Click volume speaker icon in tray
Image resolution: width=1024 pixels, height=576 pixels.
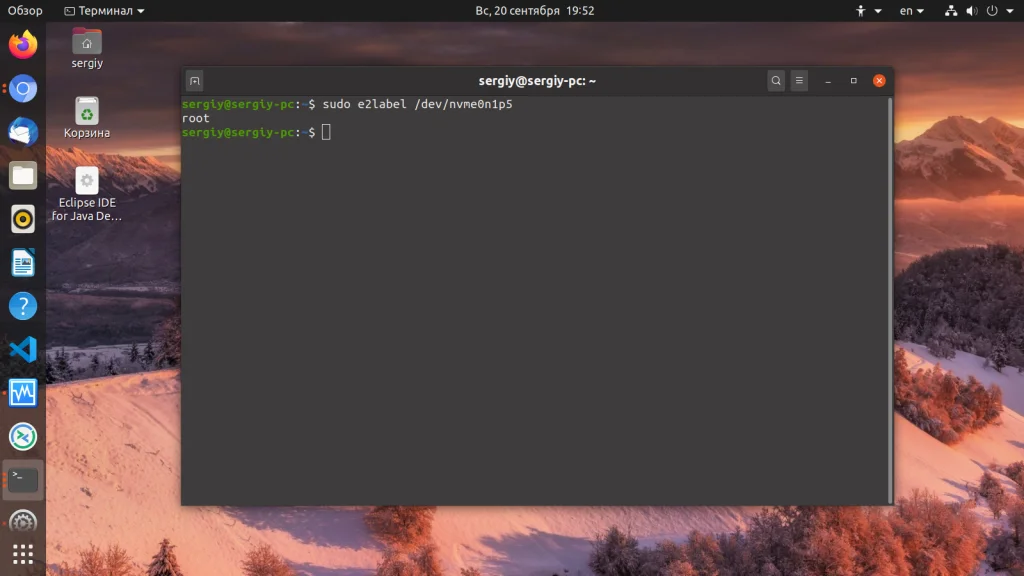point(972,10)
